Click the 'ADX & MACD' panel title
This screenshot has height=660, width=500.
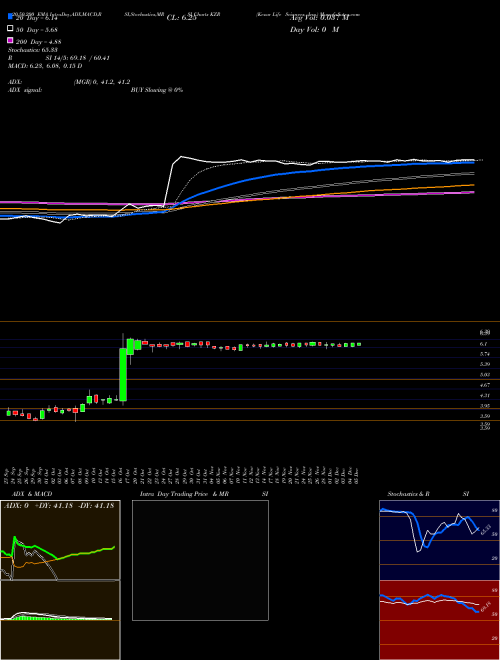(32, 494)
